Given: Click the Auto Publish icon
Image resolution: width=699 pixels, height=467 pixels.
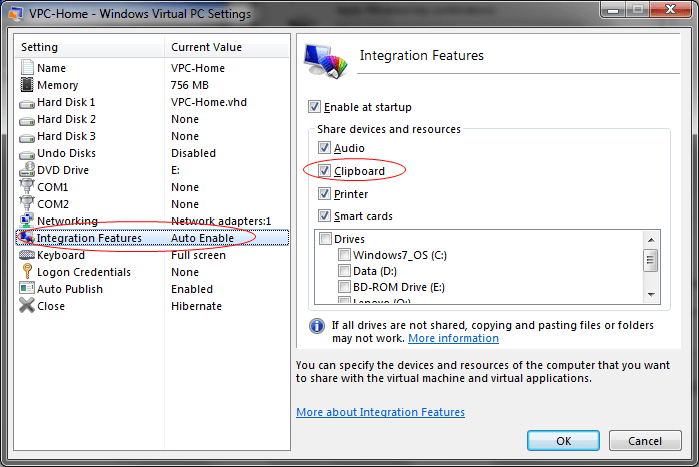Looking at the screenshot, I should [27, 288].
